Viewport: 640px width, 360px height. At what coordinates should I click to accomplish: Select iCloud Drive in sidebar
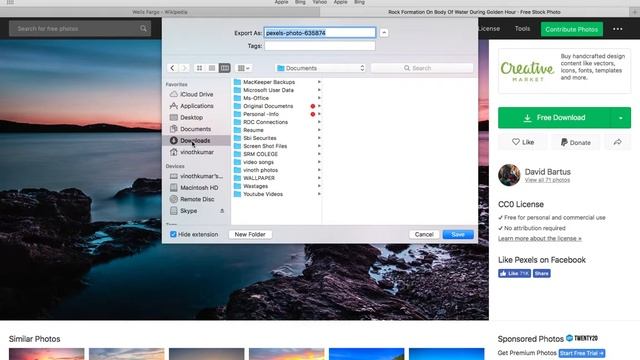coord(197,94)
